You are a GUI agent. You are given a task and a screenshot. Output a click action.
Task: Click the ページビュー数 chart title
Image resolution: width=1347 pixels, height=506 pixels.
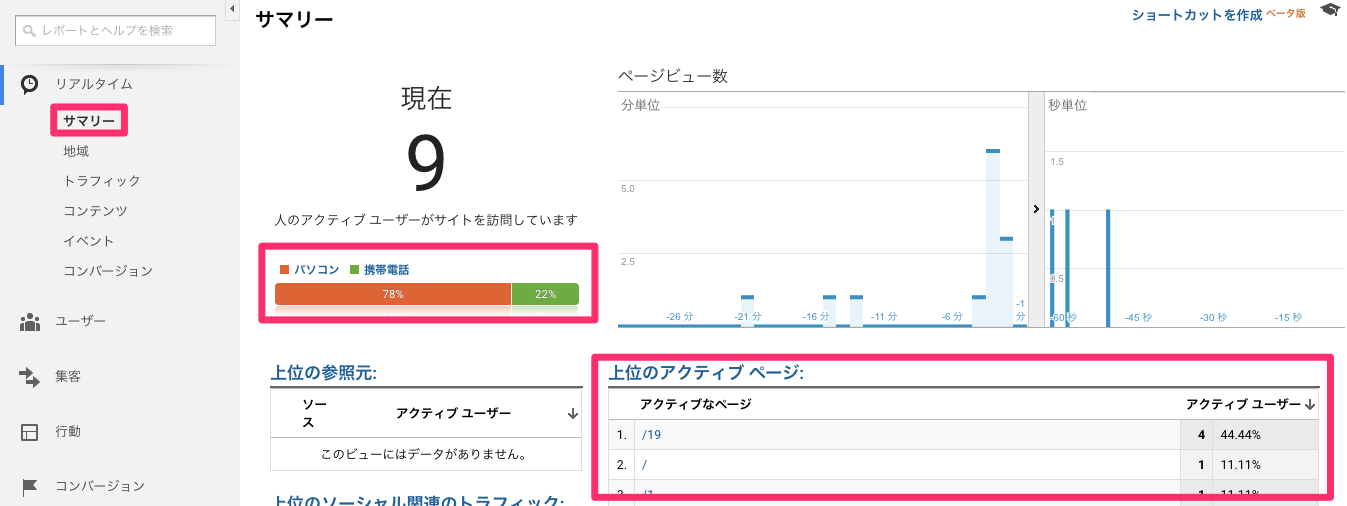point(672,76)
